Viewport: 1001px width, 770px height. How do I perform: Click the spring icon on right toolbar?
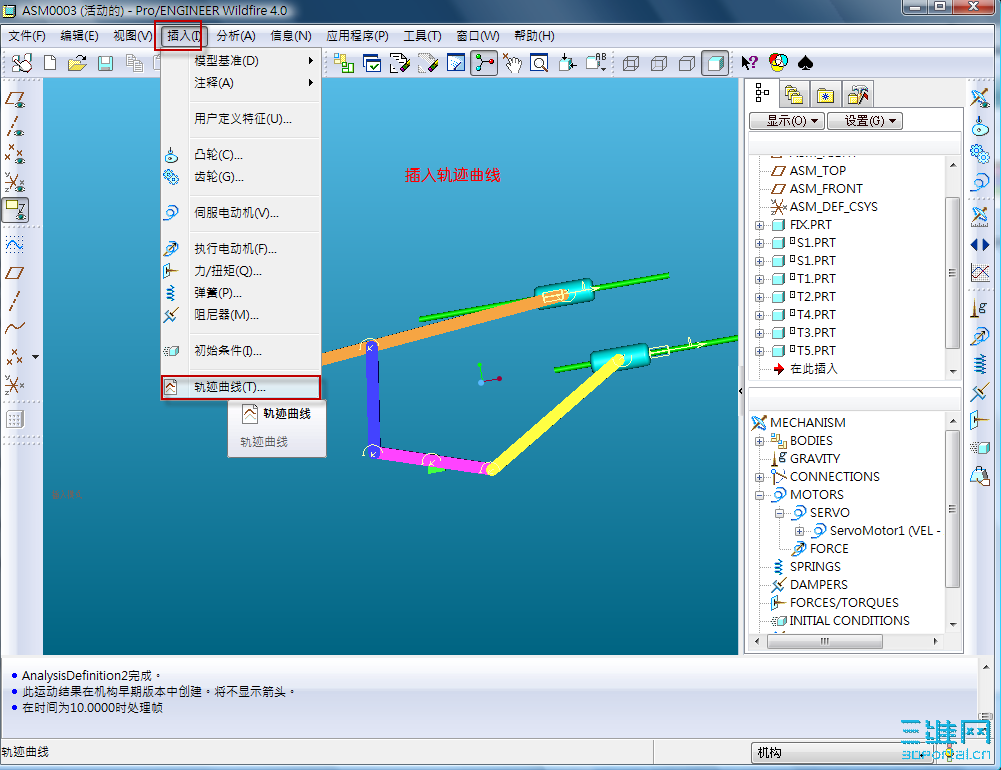[980, 365]
